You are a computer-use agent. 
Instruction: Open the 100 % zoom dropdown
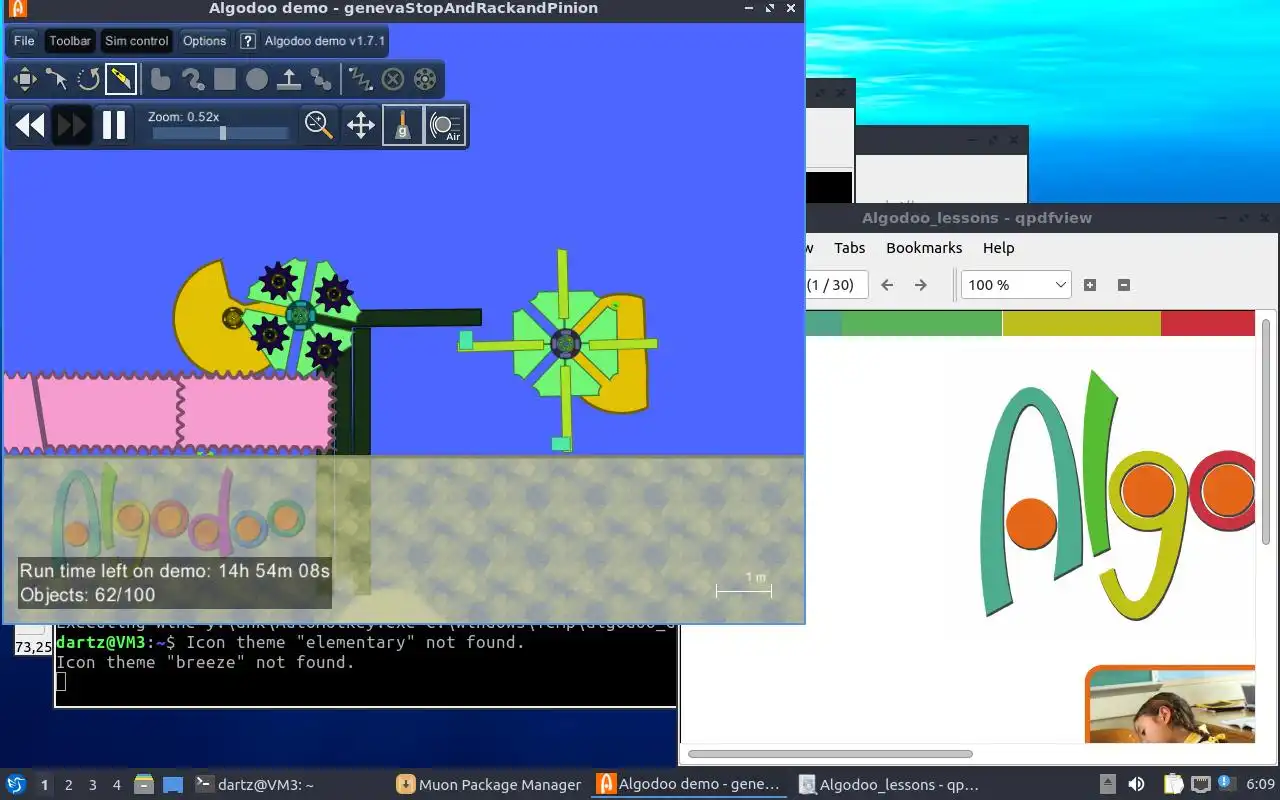(1016, 285)
